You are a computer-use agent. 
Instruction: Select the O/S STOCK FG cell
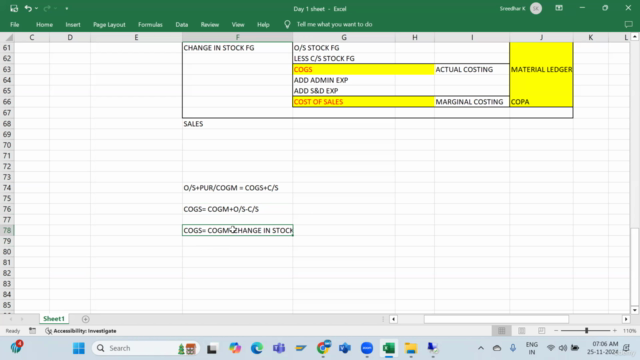point(344,48)
